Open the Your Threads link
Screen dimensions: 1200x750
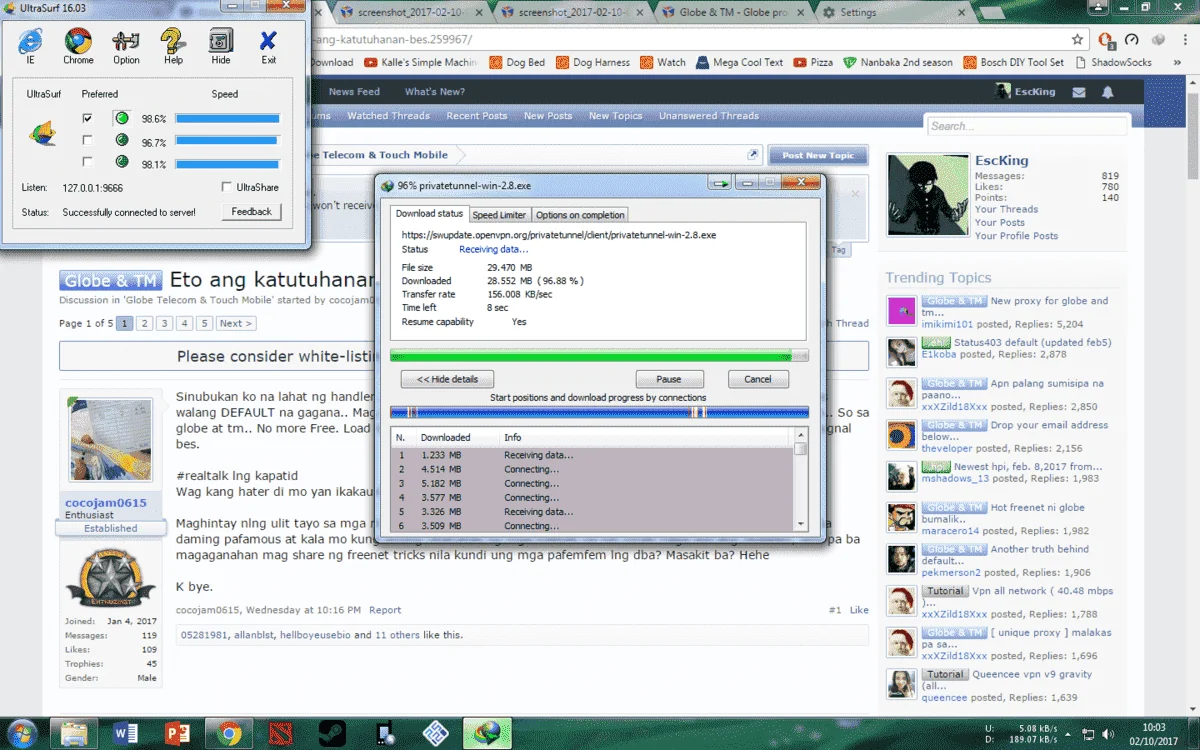tap(1006, 210)
